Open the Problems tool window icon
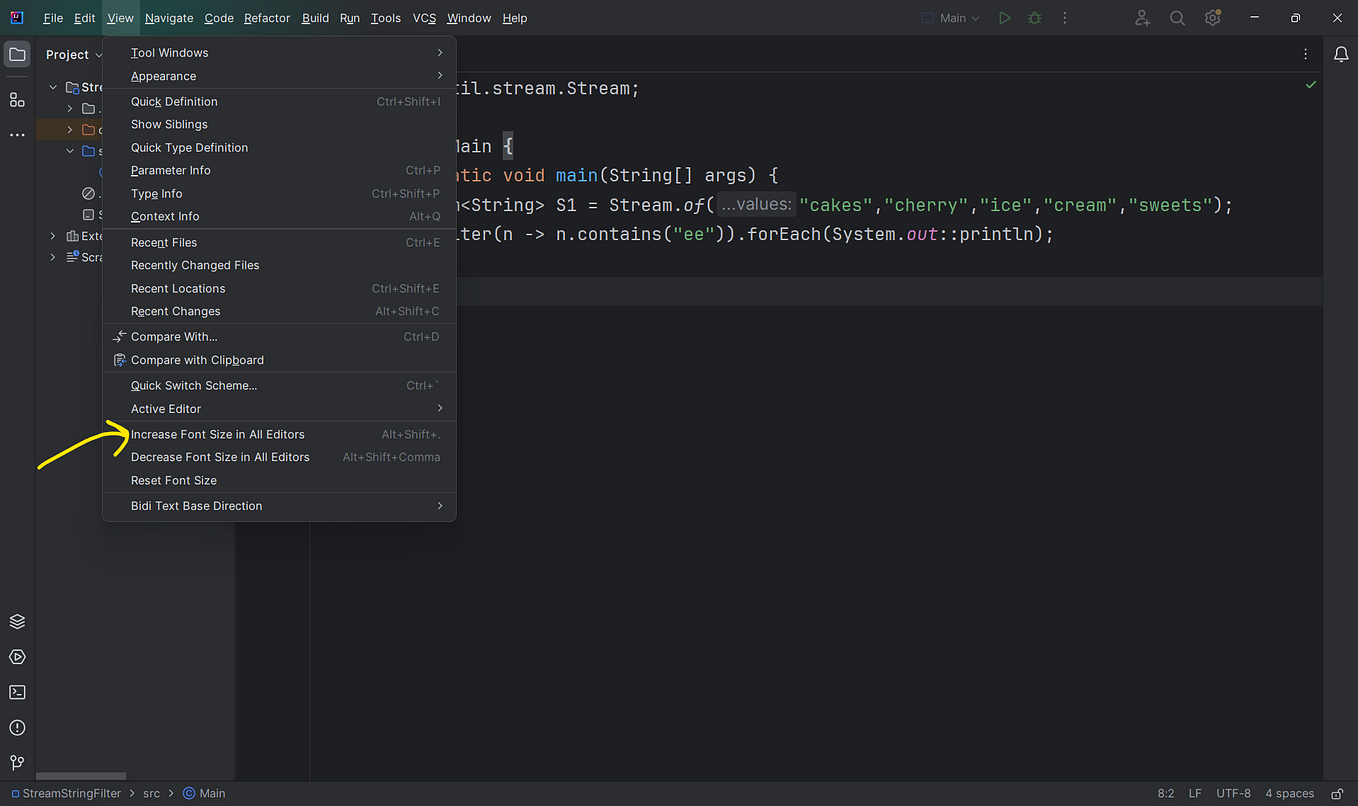The width and height of the screenshot is (1358, 806). (16, 728)
